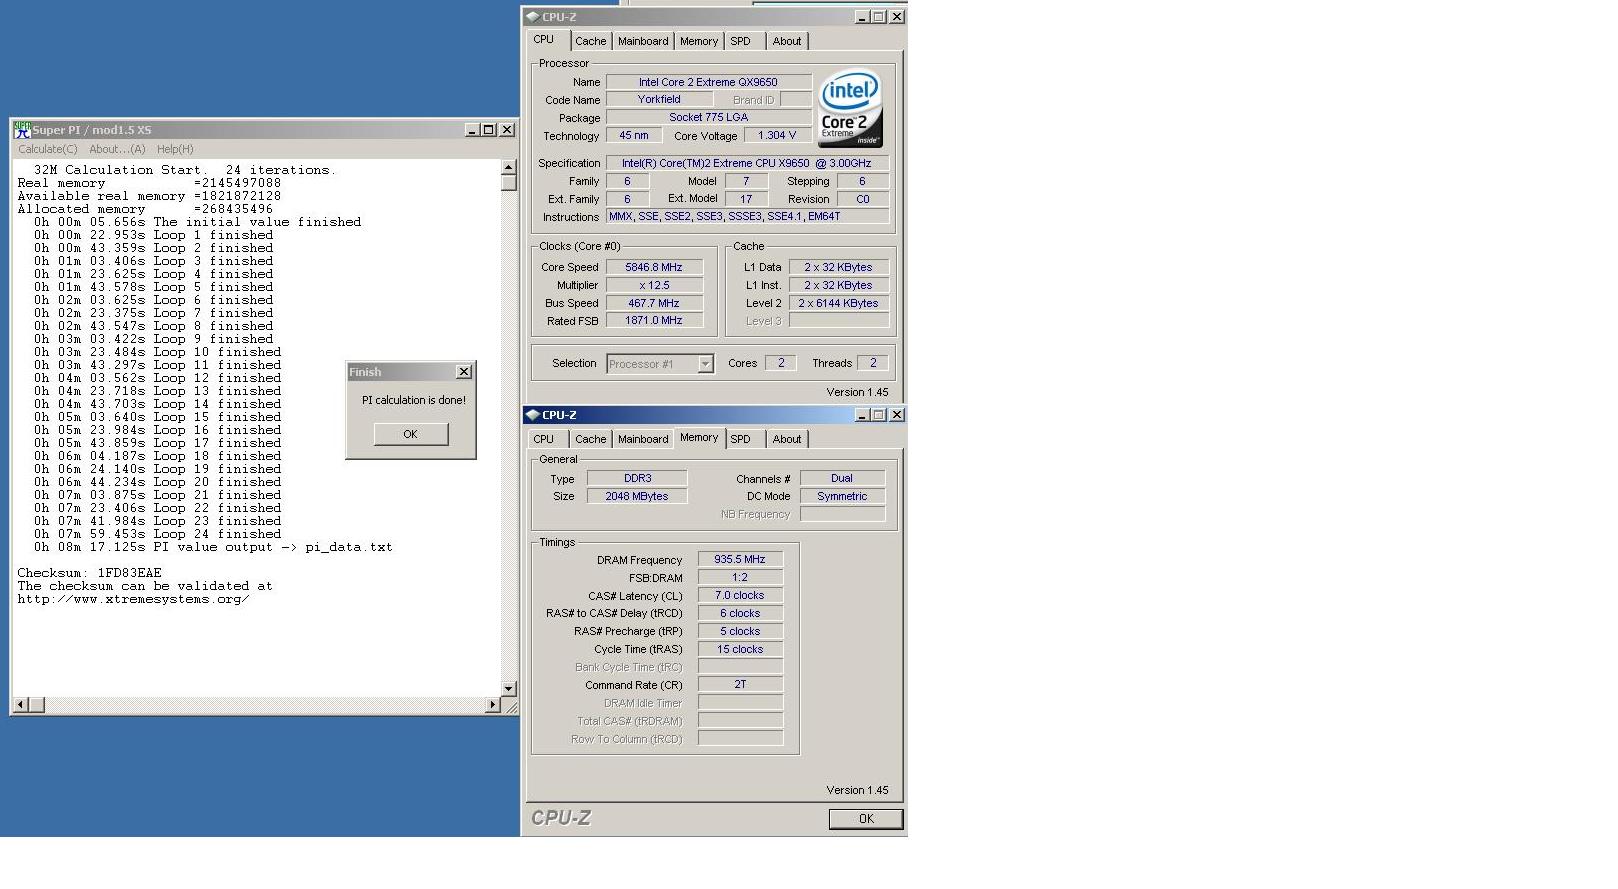1618x889 pixels.
Task: Click Super PI vertical scrollbar up arrow
Action: [508, 167]
